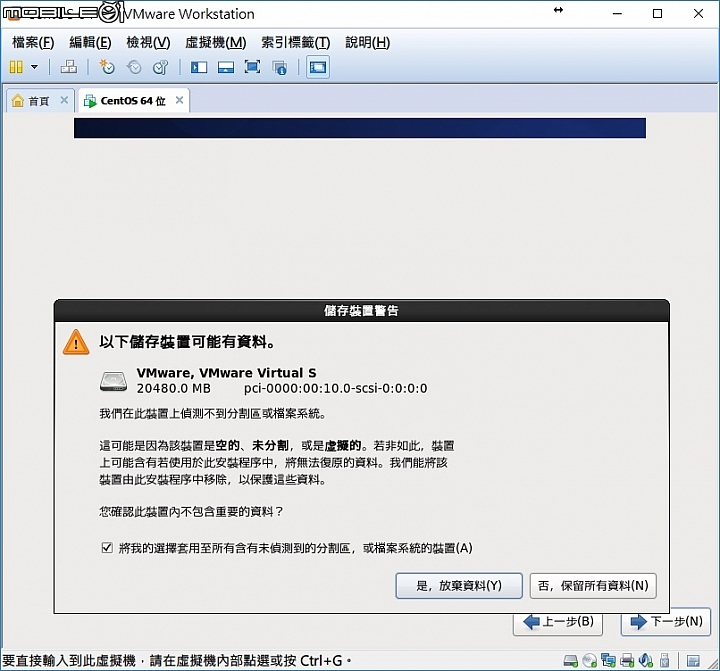The width and height of the screenshot is (720, 671).
Task: Close the 首頁 tab
Action: click(x=64, y=100)
